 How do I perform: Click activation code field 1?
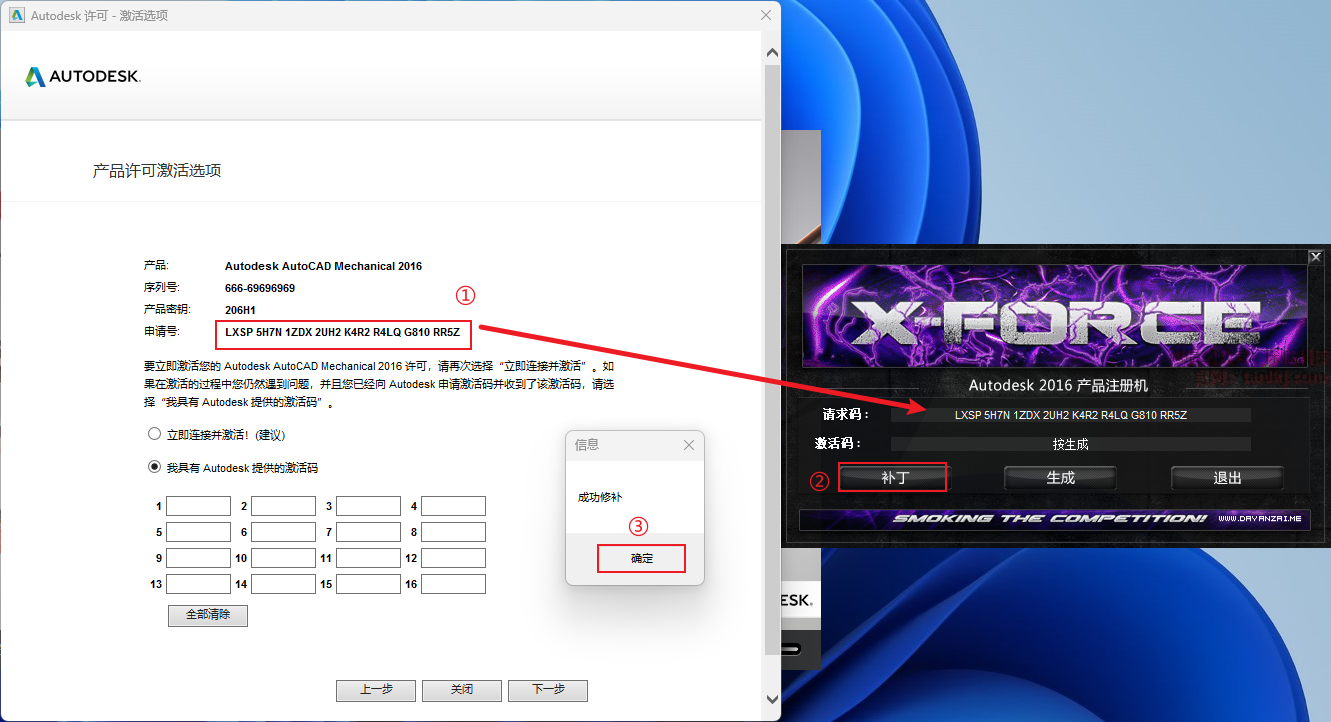(198, 506)
